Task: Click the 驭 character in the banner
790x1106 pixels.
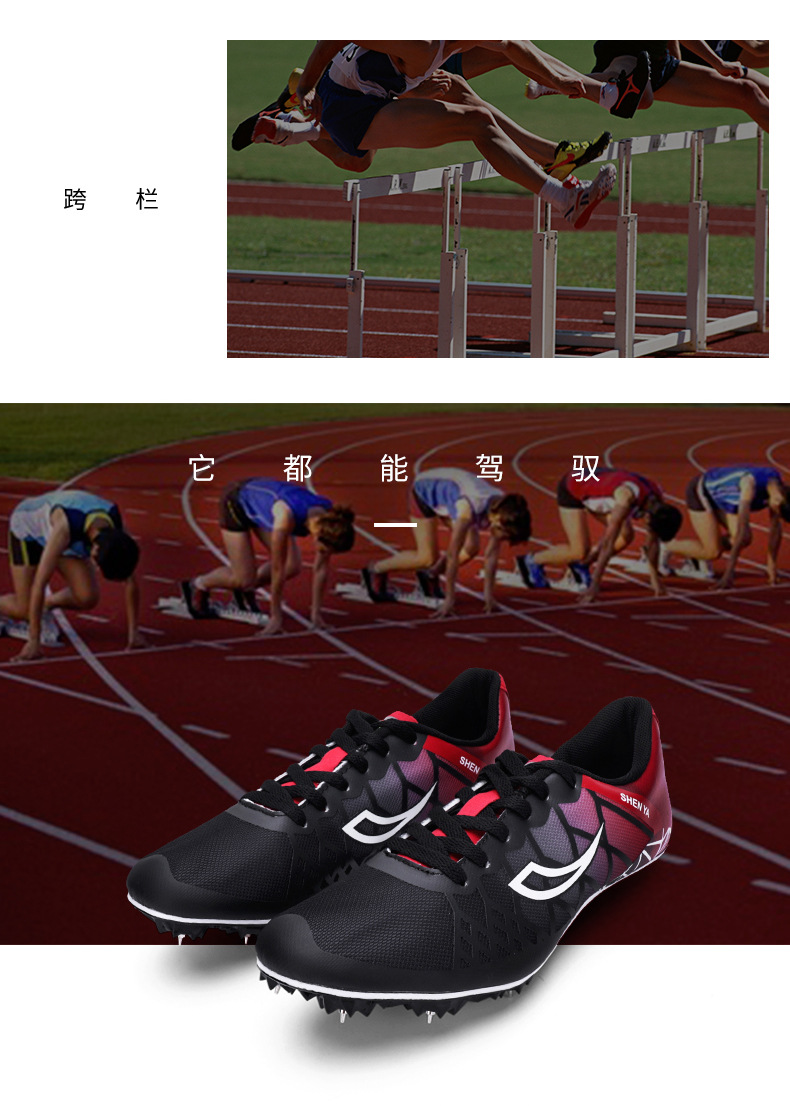Action: point(585,468)
